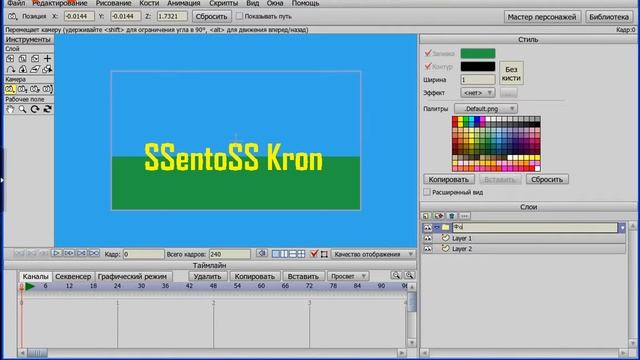Select the Zoom Camera tool
640x360 pixels.
click(22, 89)
